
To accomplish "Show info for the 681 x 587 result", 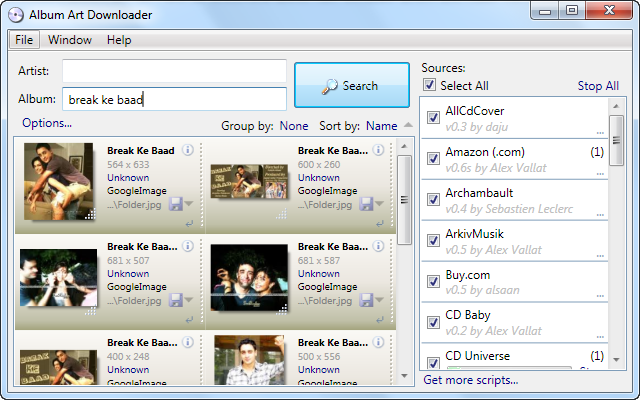I will [x=378, y=246].
